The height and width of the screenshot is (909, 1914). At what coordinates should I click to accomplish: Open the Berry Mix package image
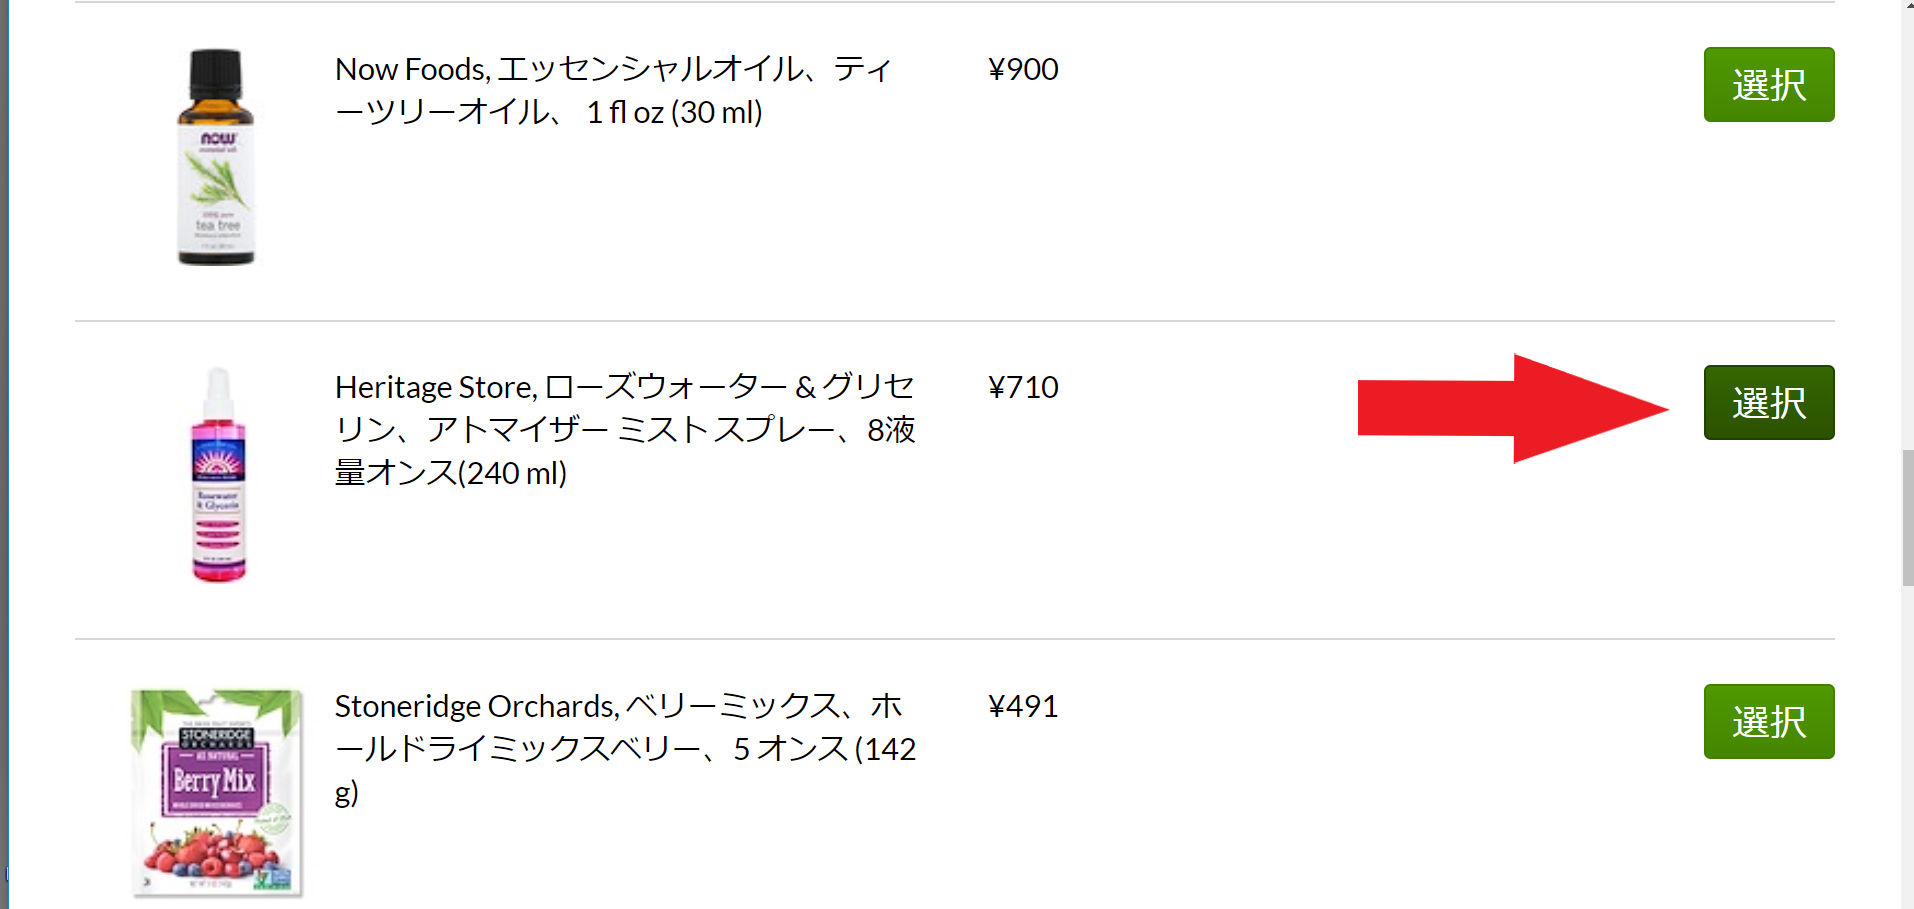coord(216,792)
